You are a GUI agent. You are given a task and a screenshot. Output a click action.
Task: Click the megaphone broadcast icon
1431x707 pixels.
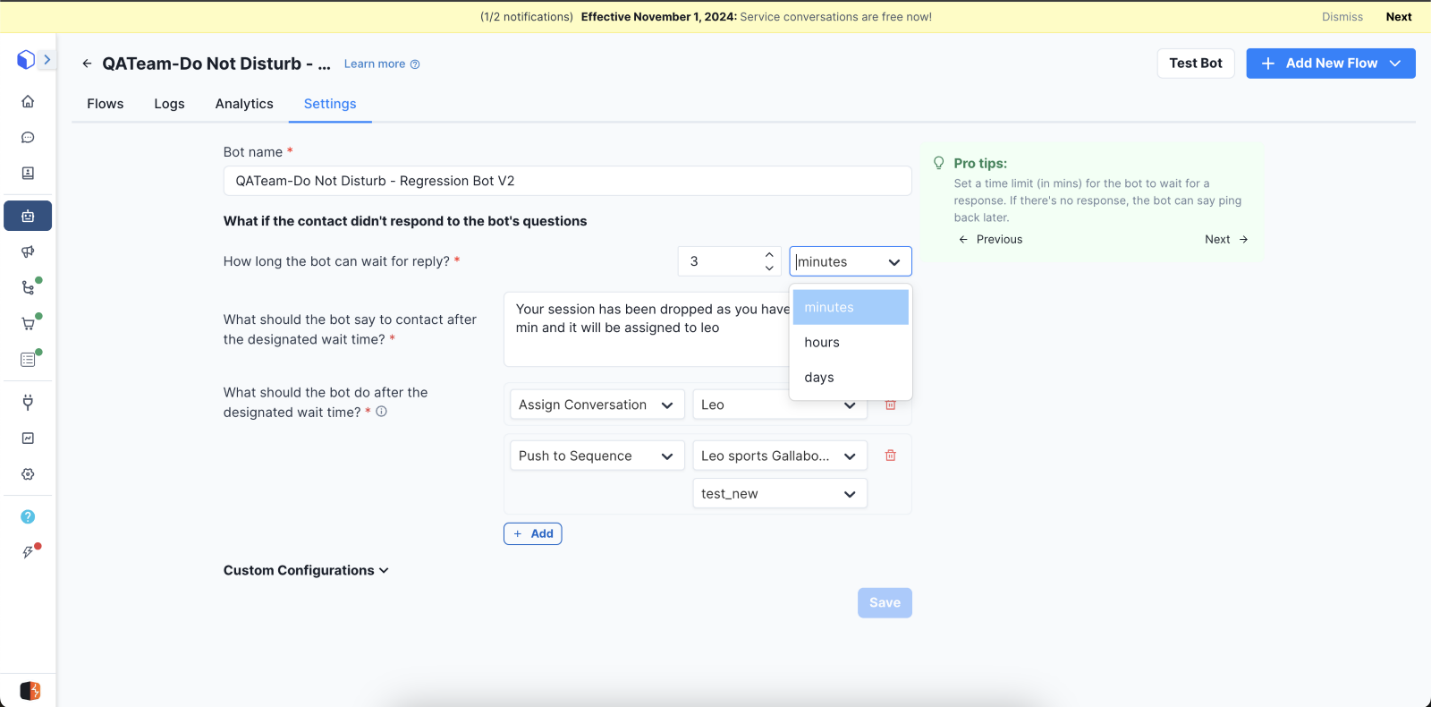28,252
